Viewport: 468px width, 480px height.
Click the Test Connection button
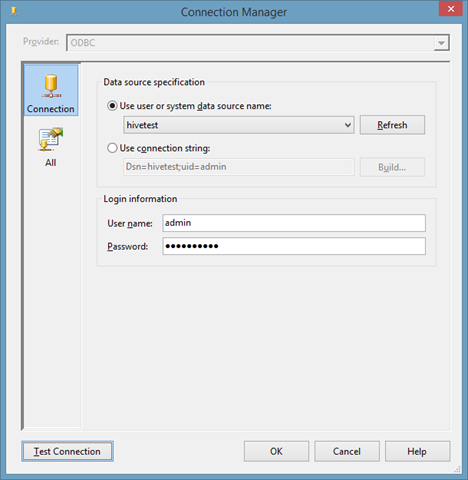[x=67, y=451]
